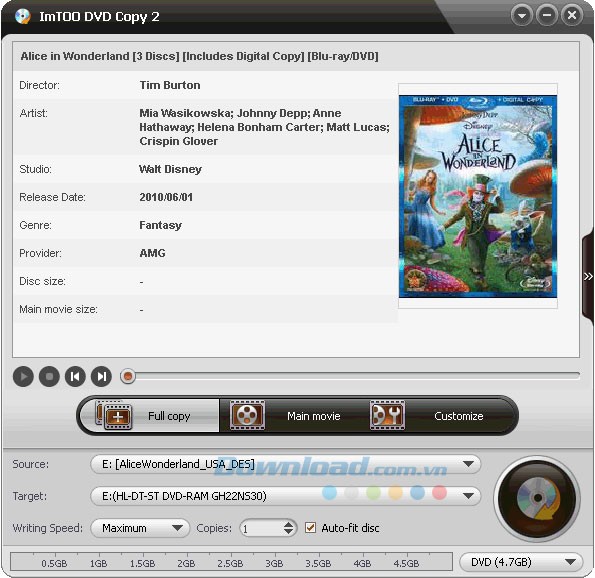Screen dimensions: 595x578
Task: Open the title bar menu arrow button
Action: tap(522, 16)
